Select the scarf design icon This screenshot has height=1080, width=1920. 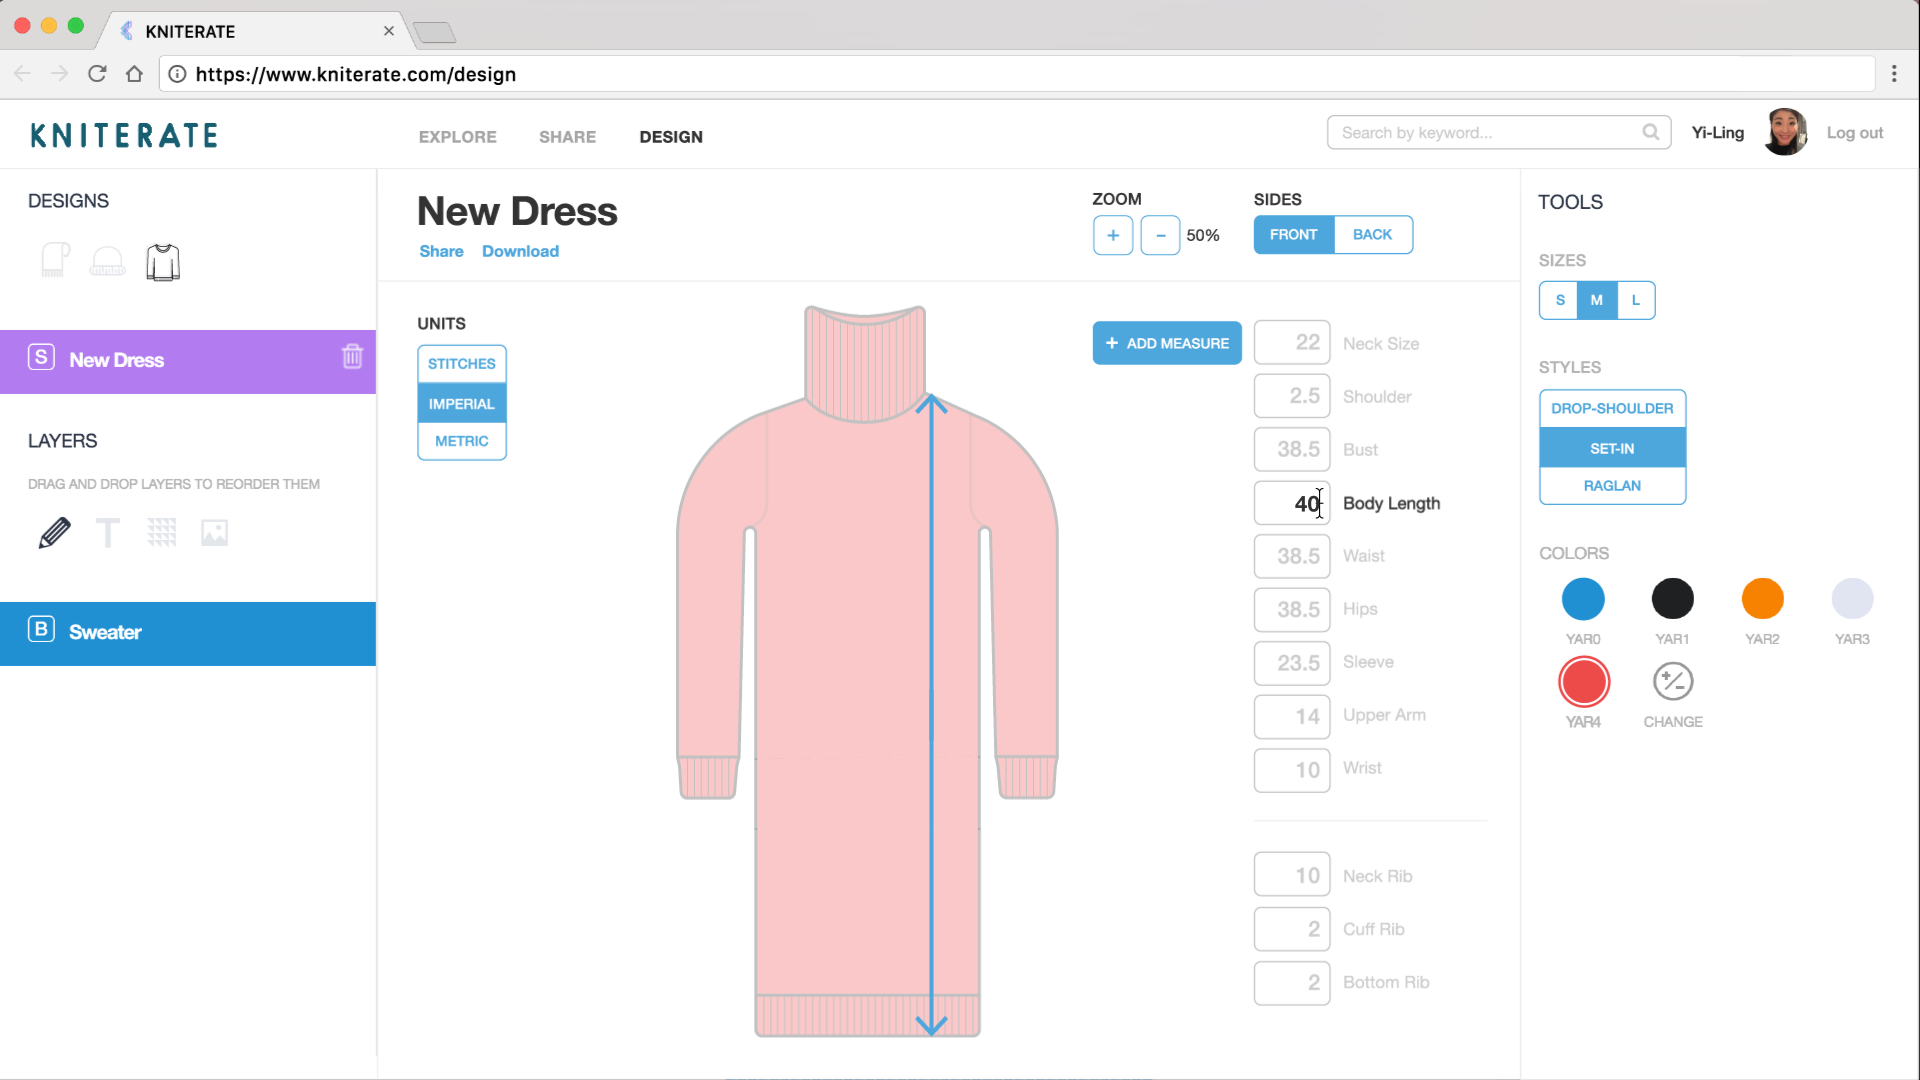click(x=56, y=261)
